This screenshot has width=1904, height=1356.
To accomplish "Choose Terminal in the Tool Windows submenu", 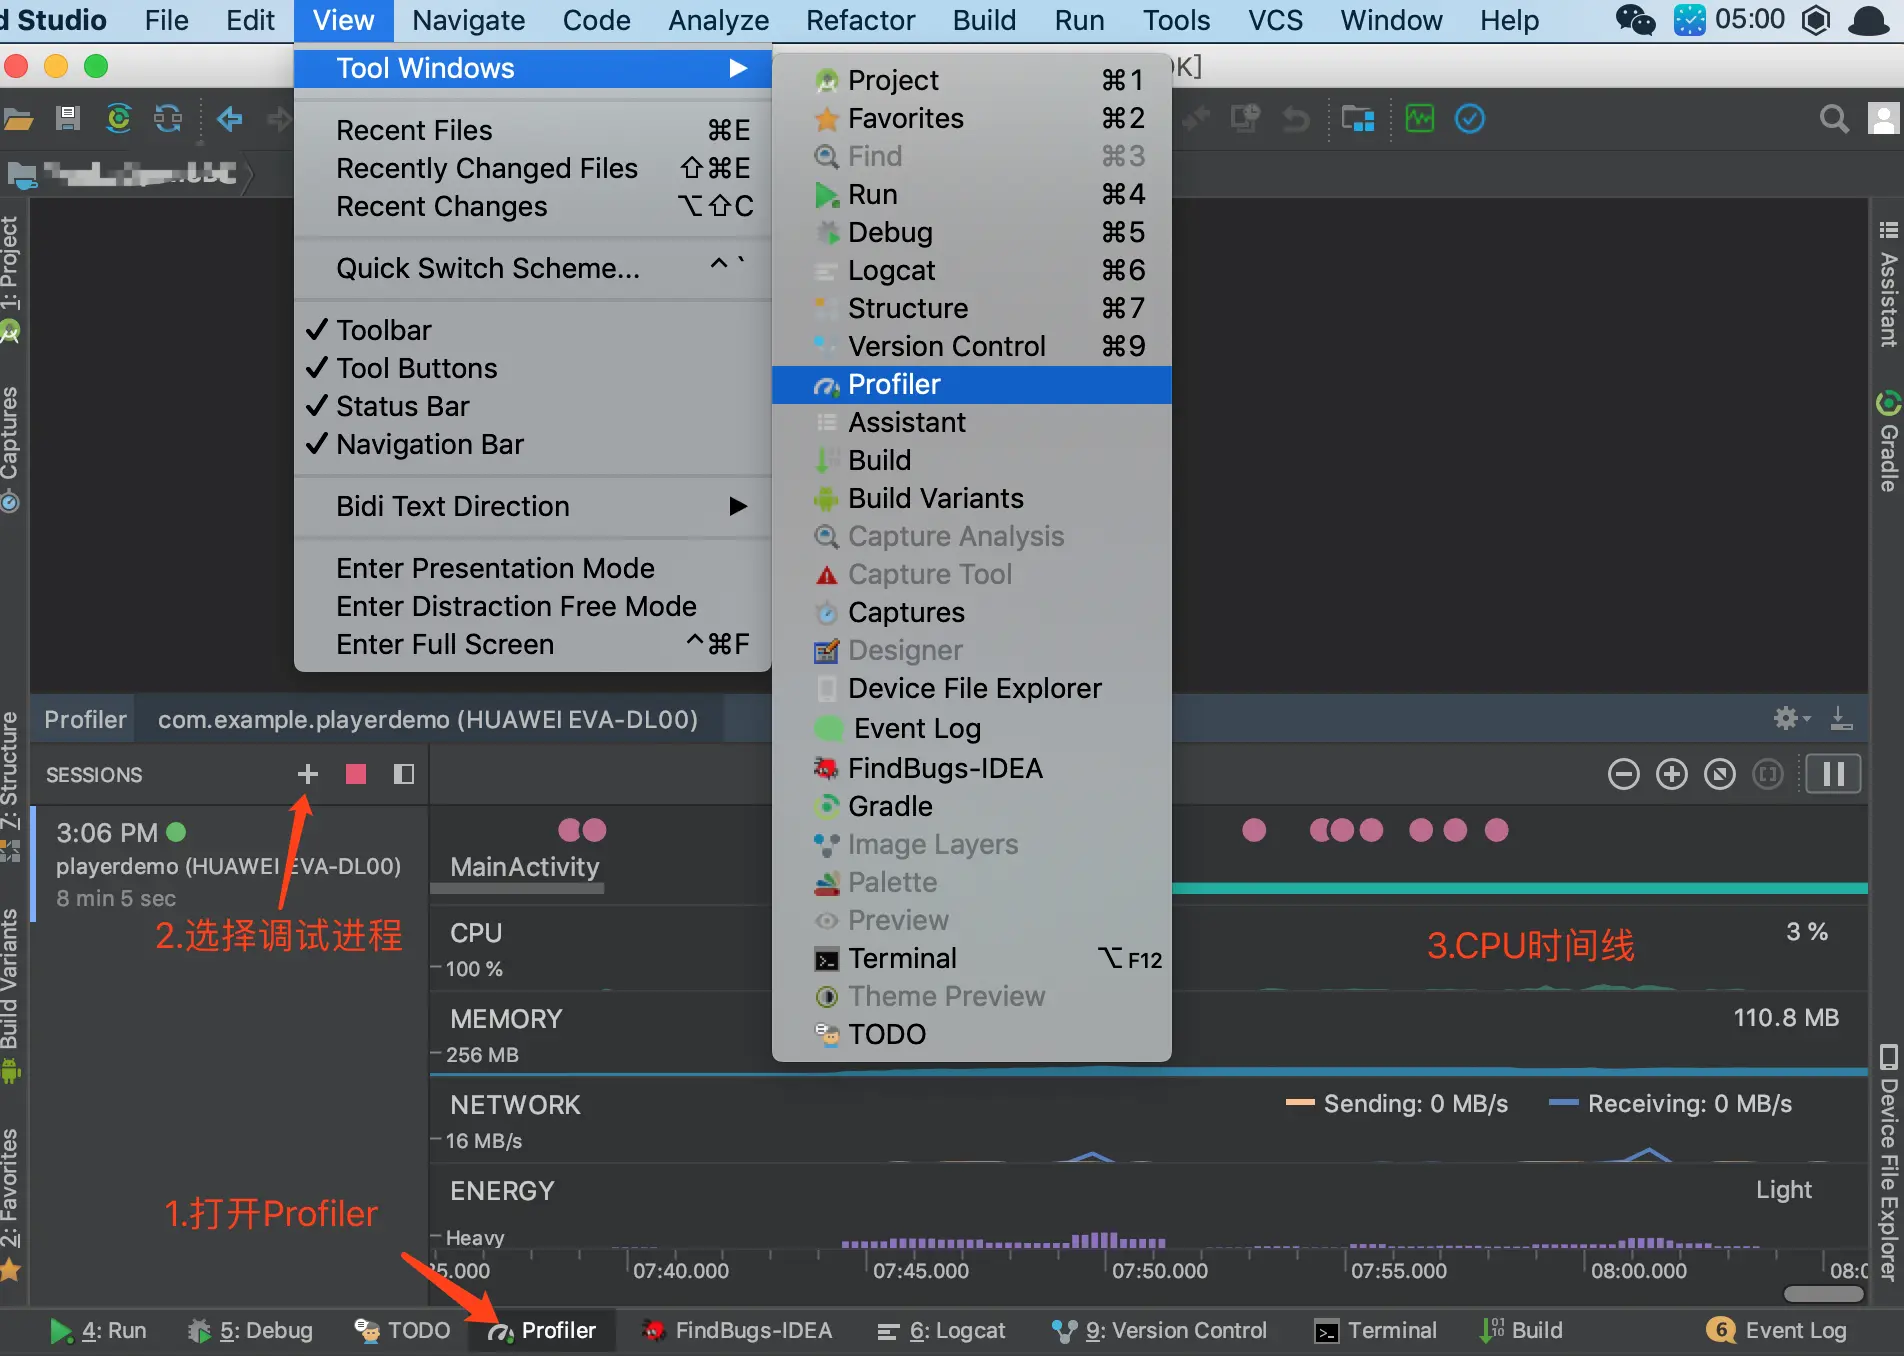I will coord(972,958).
